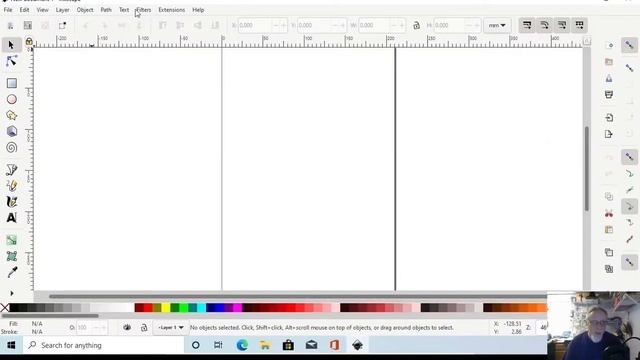Viewport: 640px width, 360px height.
Task: Open the Path menu
Action: click(106, 10)
